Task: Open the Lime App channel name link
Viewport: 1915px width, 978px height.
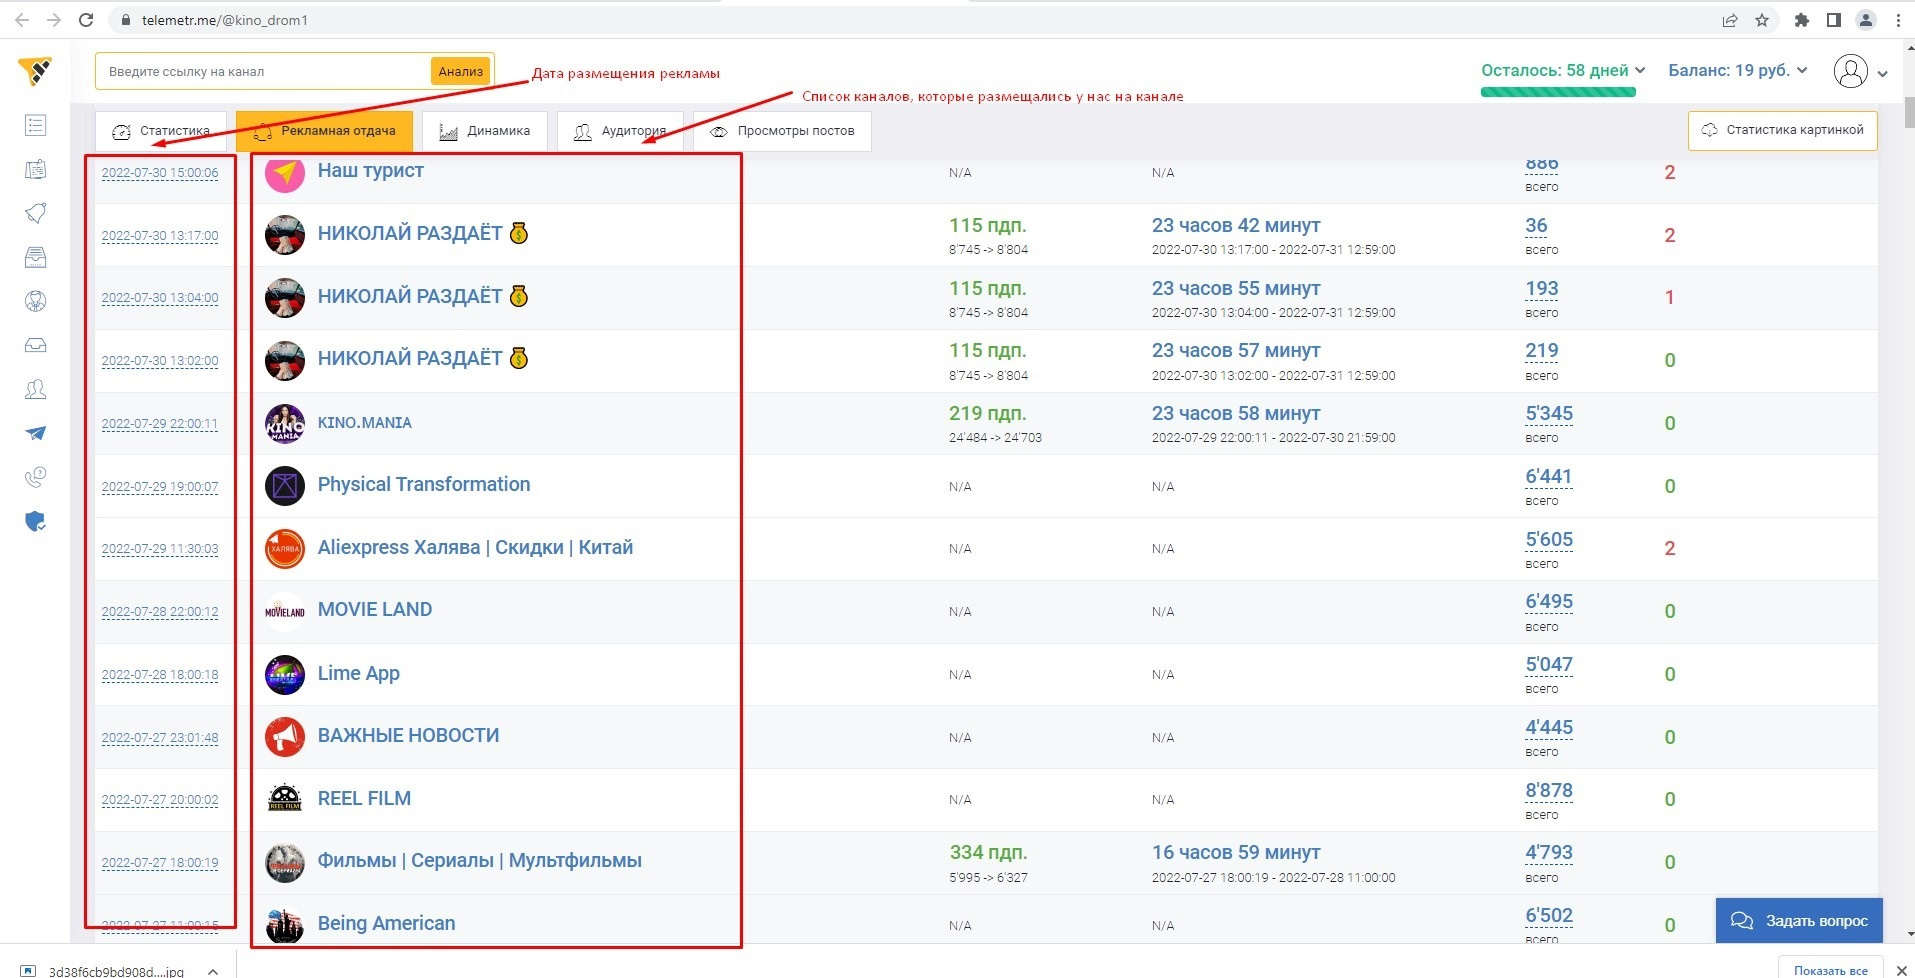Action: [x=359, y=673]
